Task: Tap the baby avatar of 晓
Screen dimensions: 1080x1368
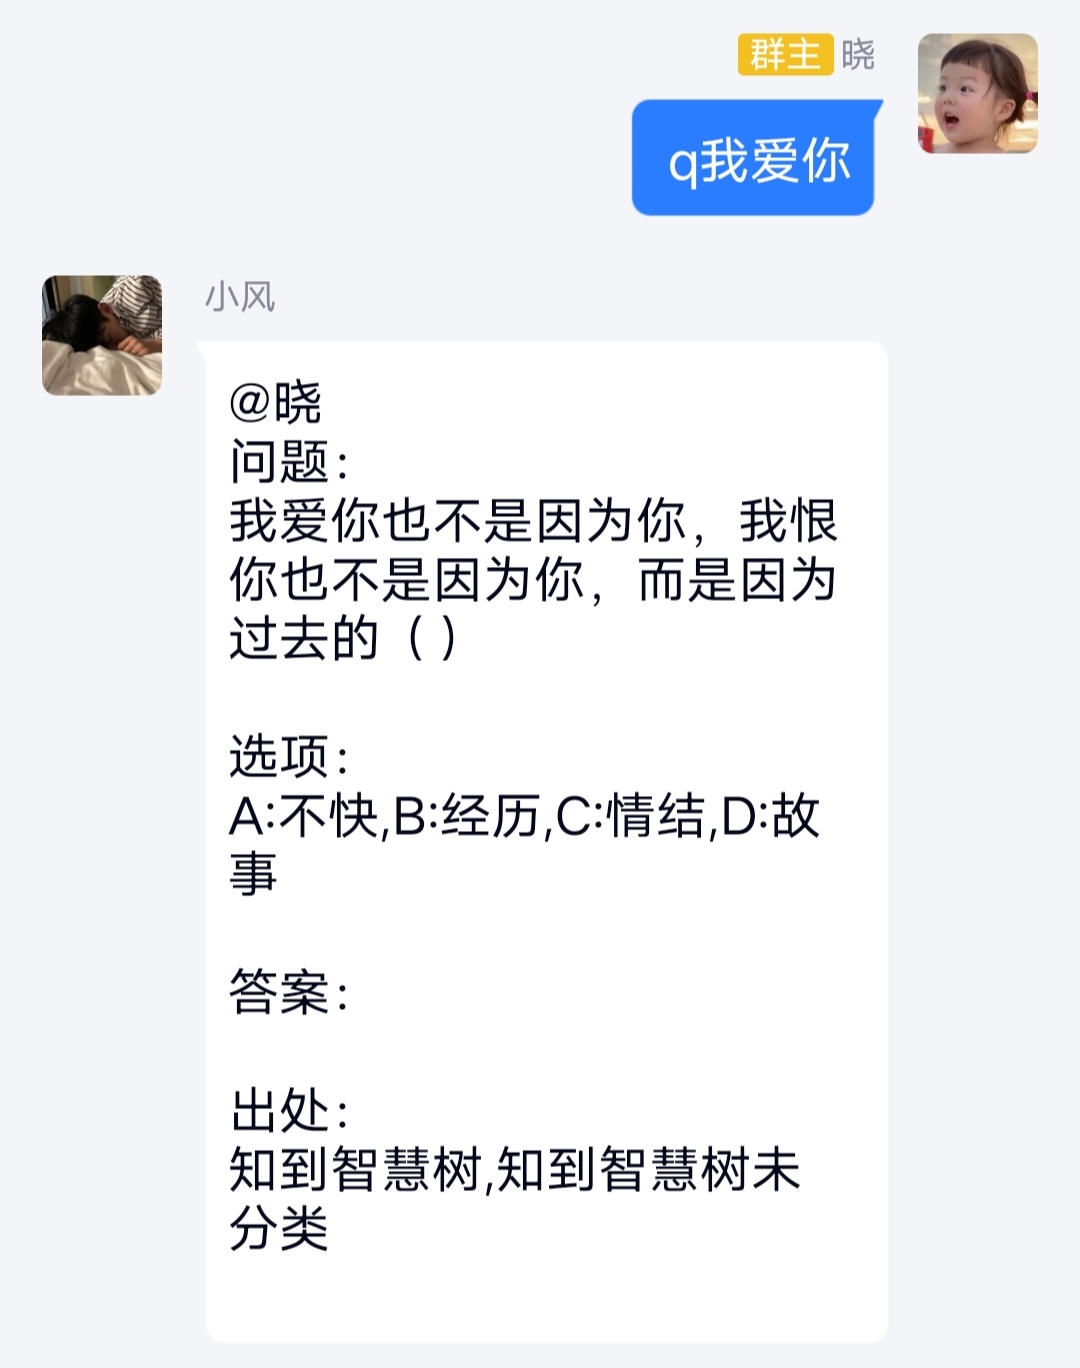Action: point(977,93)
